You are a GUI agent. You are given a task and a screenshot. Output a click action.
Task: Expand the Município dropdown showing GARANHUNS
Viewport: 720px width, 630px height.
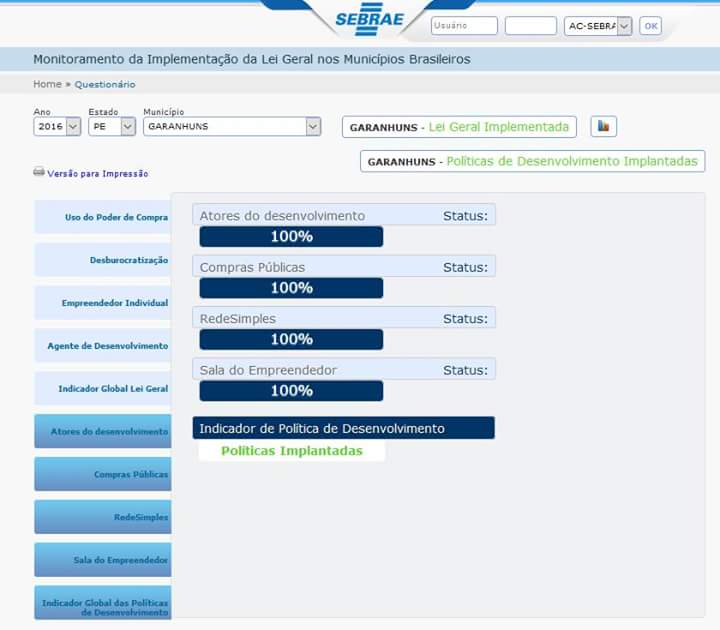[232, 127]
